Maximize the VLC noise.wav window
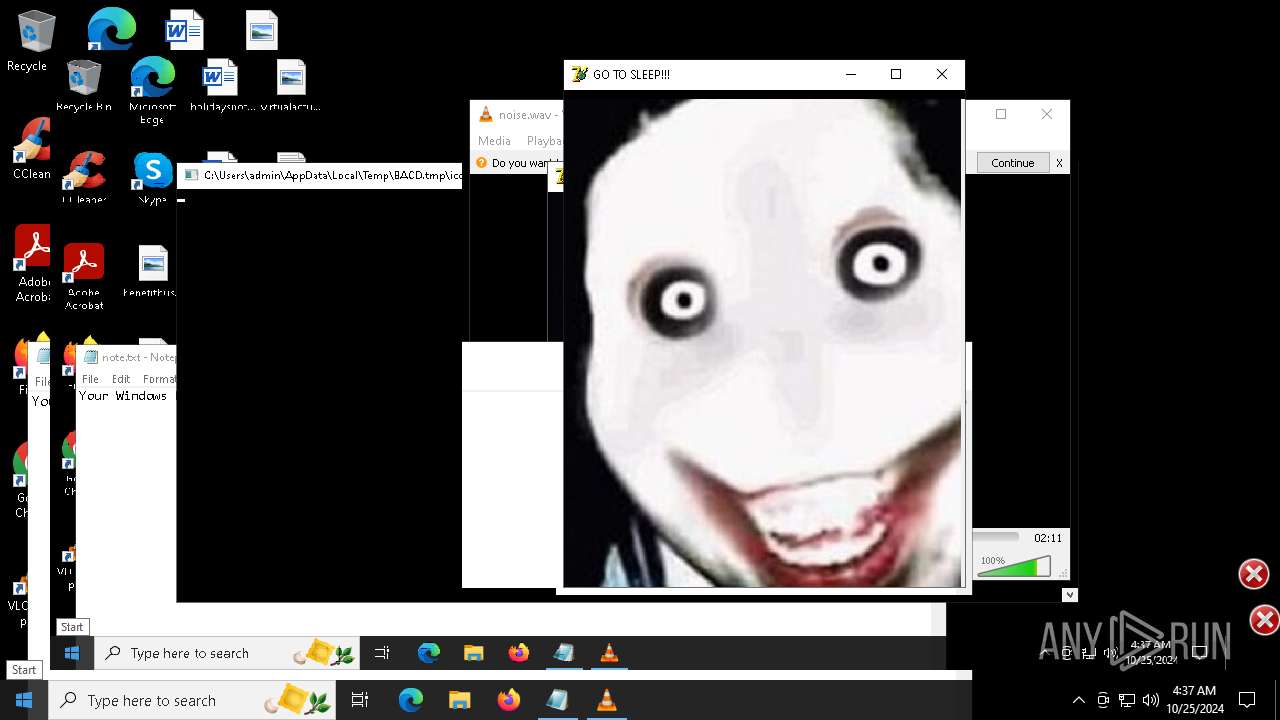1280x720 pixels. pos(1000,114)
